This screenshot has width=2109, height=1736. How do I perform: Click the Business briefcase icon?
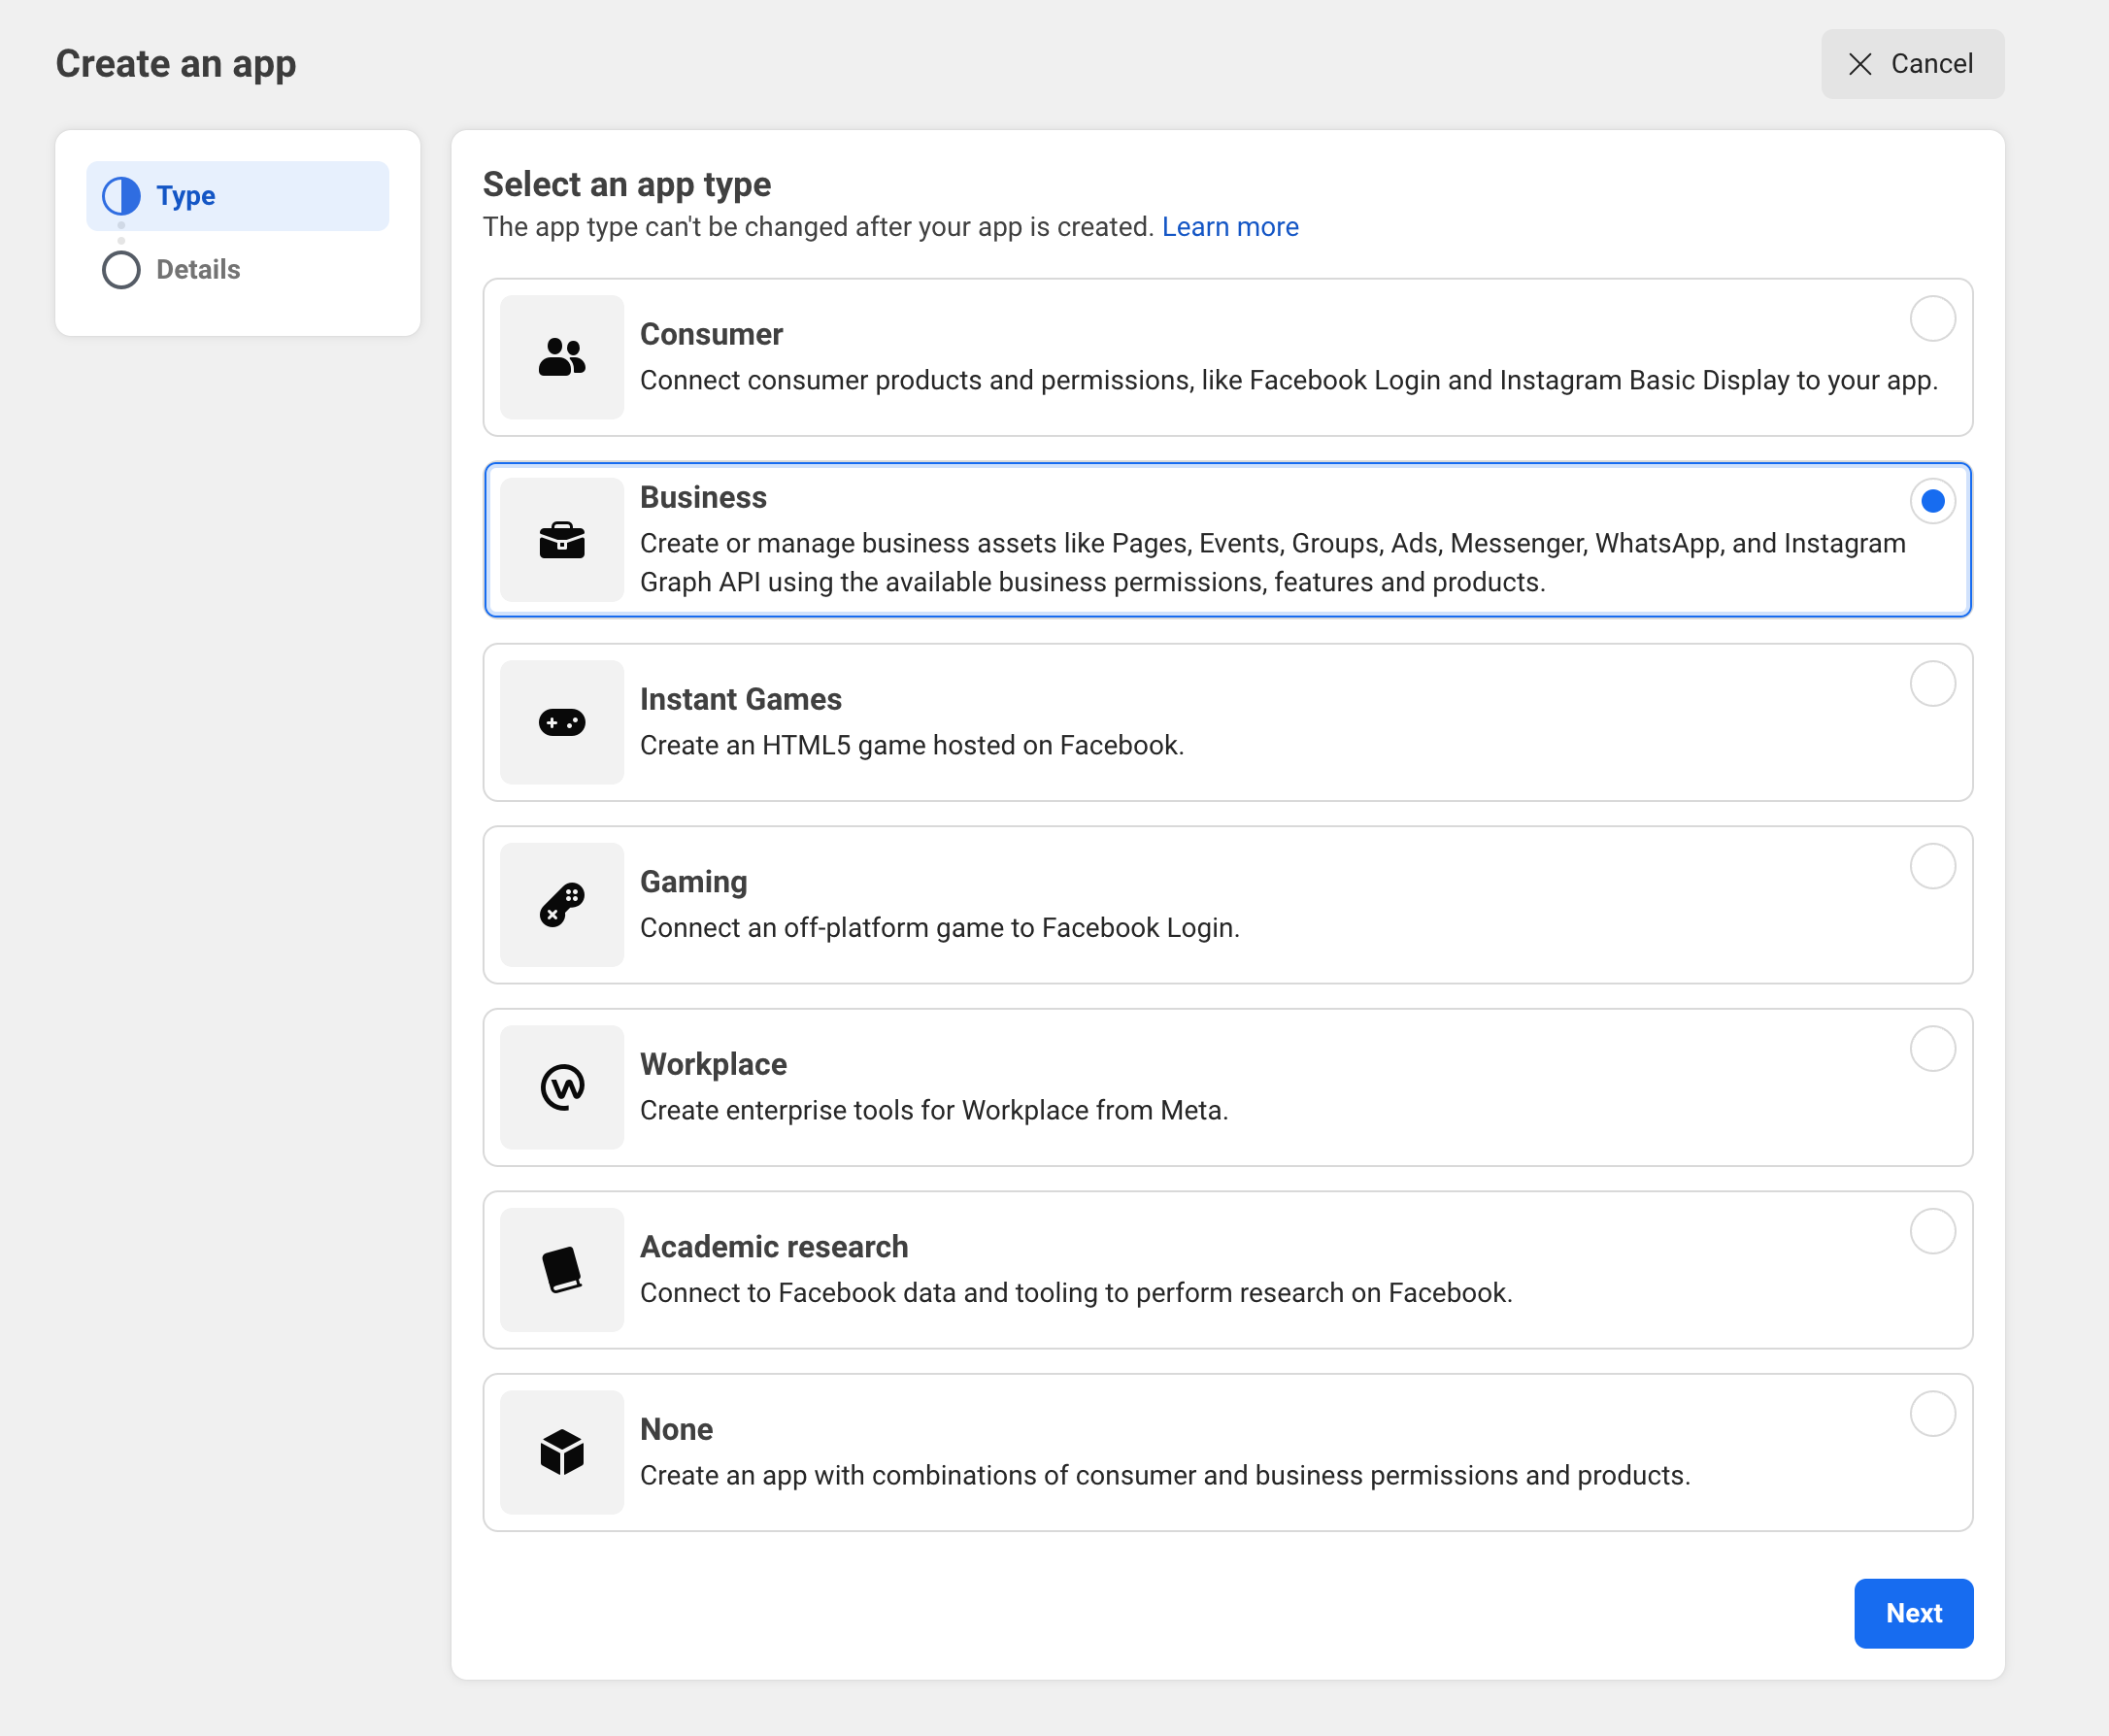click(561, 540)
